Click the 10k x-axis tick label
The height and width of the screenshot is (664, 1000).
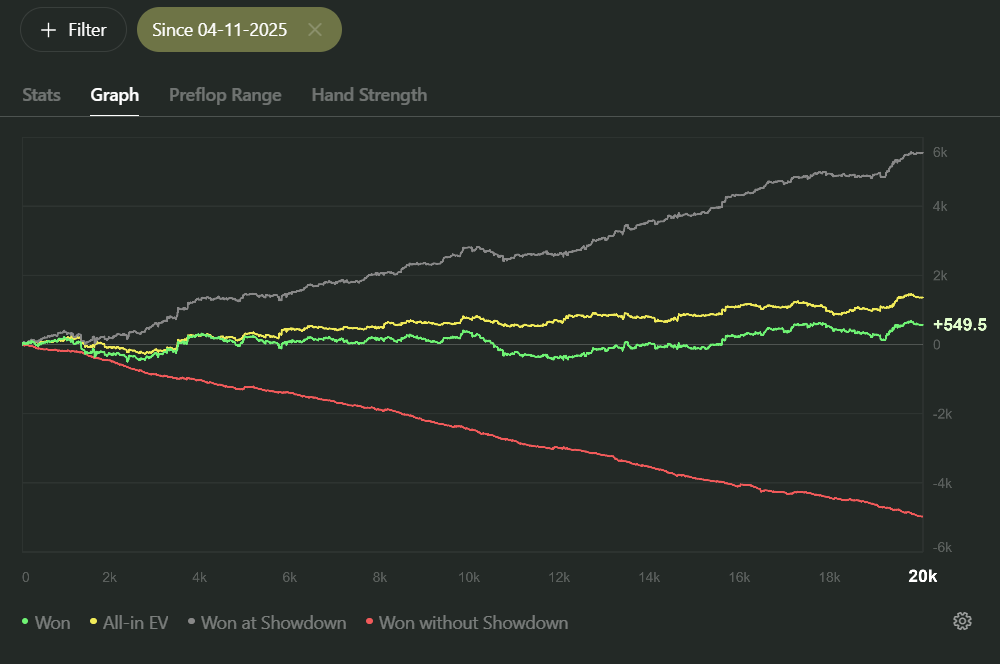pyautogui.click(x=469, y=577)
